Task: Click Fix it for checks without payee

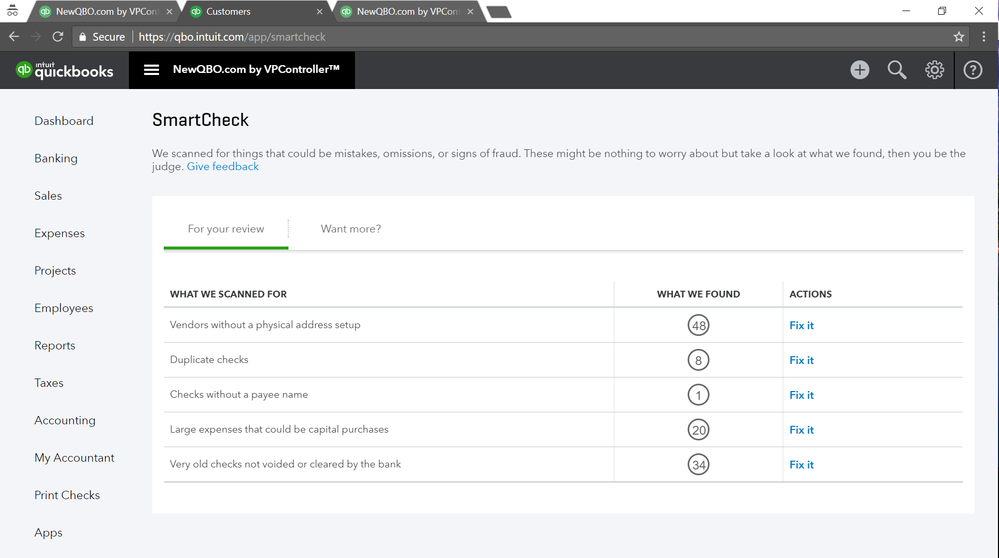Action: click(x=801, y=396)
